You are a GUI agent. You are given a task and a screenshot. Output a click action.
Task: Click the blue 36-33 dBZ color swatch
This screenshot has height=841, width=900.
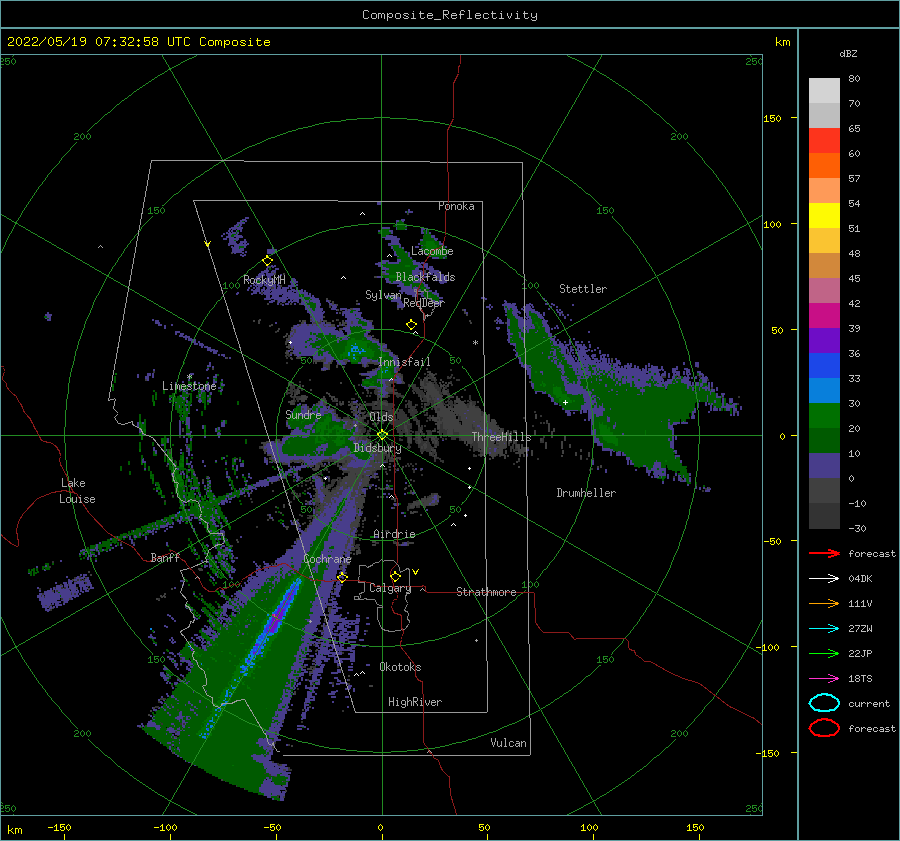[824, 366]
